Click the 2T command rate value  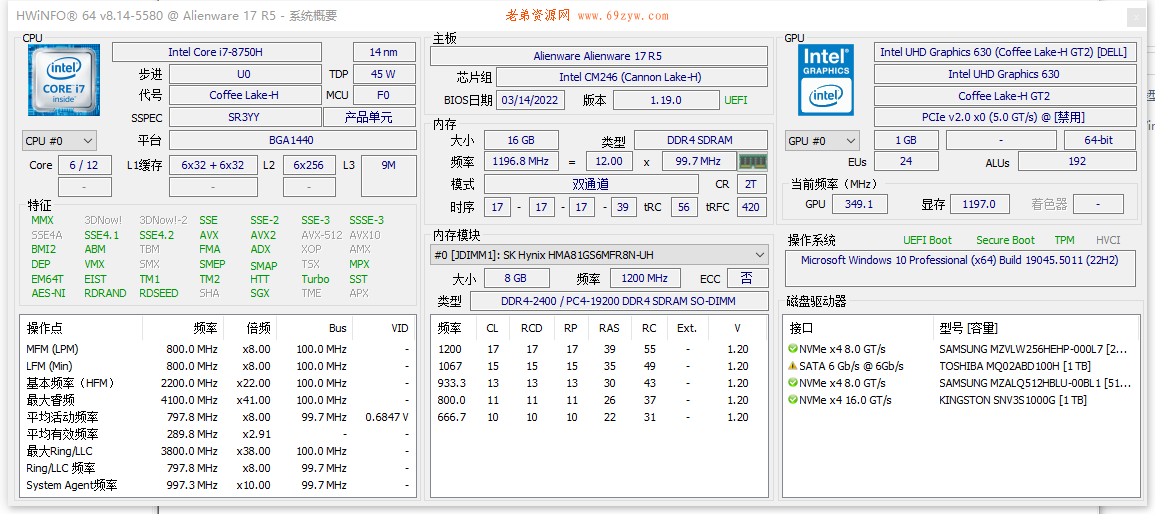[751, 184]
